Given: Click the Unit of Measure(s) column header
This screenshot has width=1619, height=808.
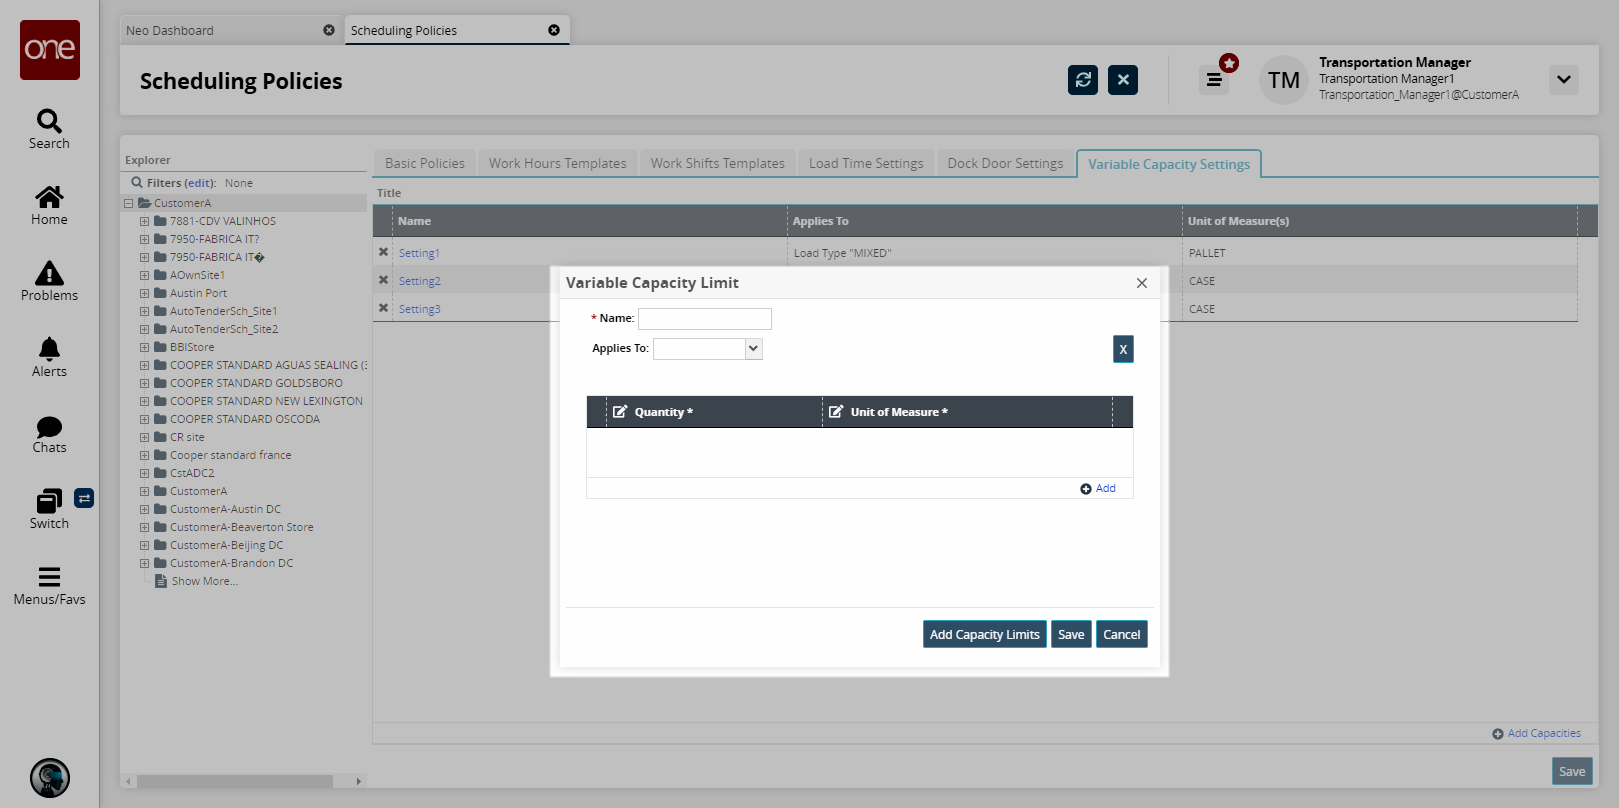Looking at the screenshot, I should point(1380,221).
